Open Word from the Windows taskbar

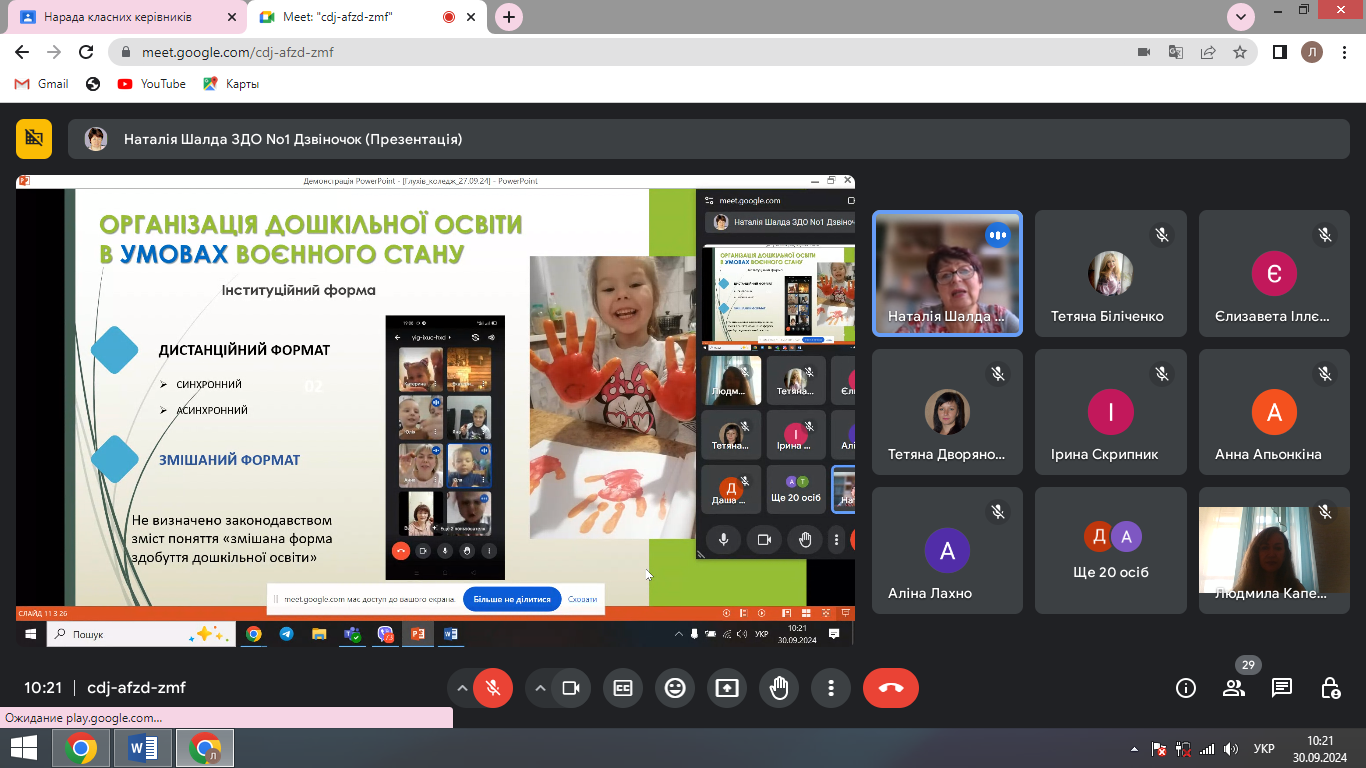(x=143, y=748)
